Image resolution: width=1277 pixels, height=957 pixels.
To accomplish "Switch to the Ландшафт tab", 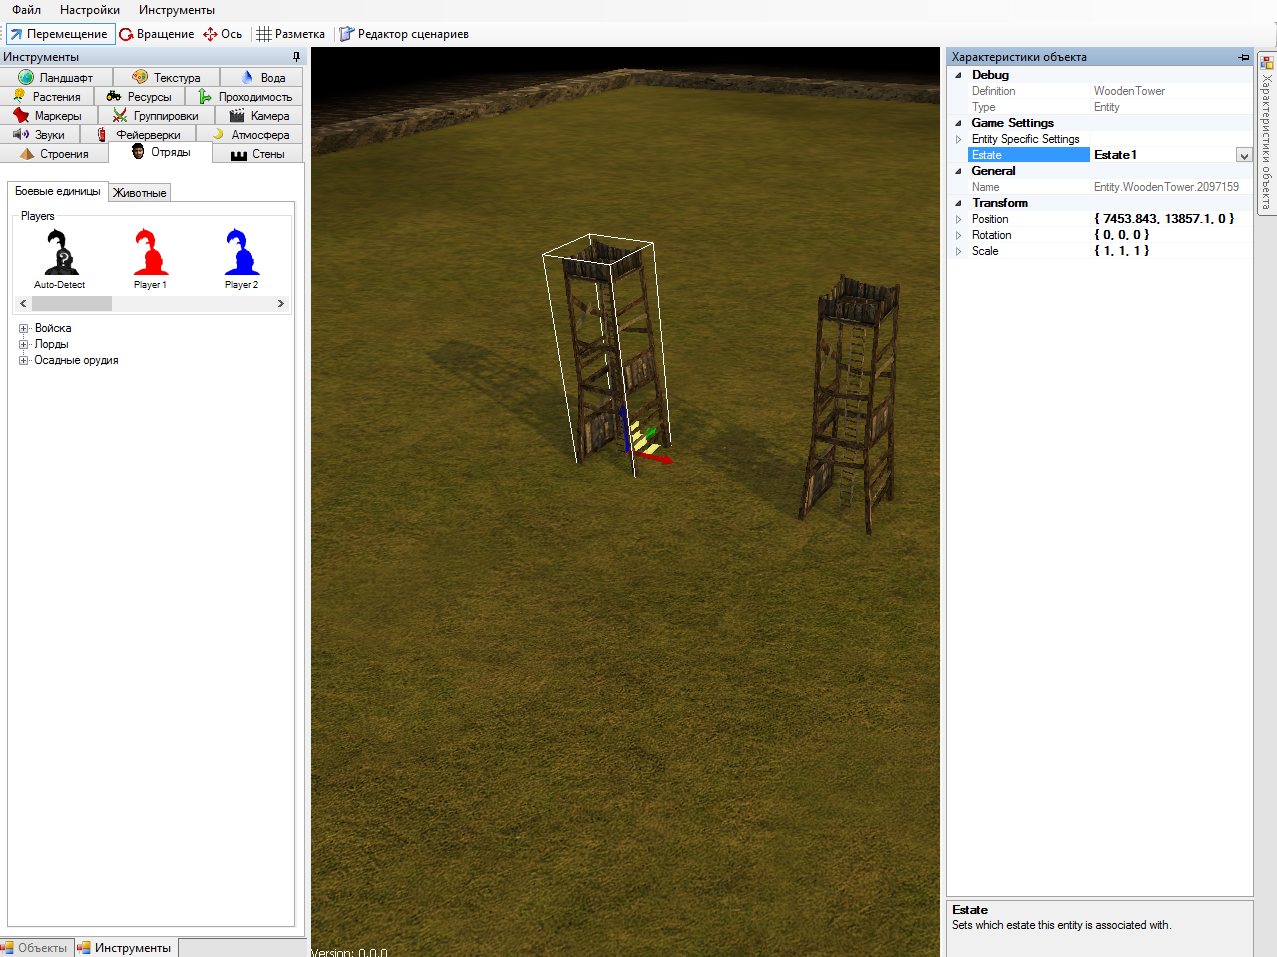I will [x=56, y=77].
